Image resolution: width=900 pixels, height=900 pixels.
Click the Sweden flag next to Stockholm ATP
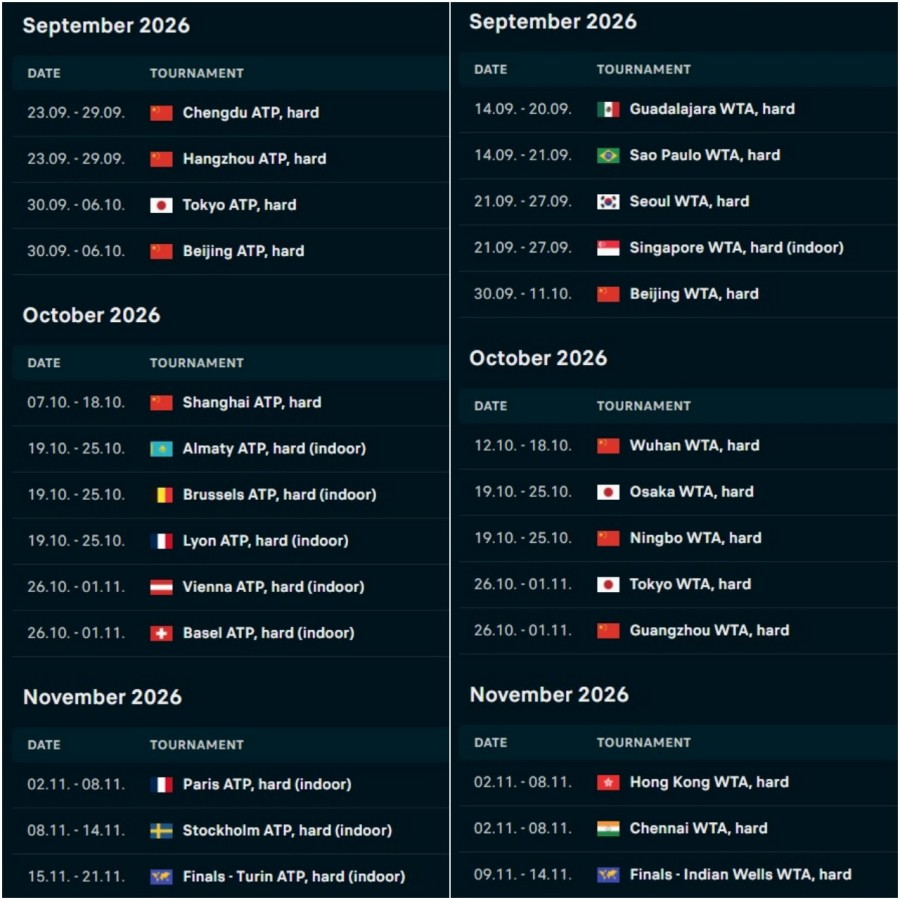[x=161, y=831]
